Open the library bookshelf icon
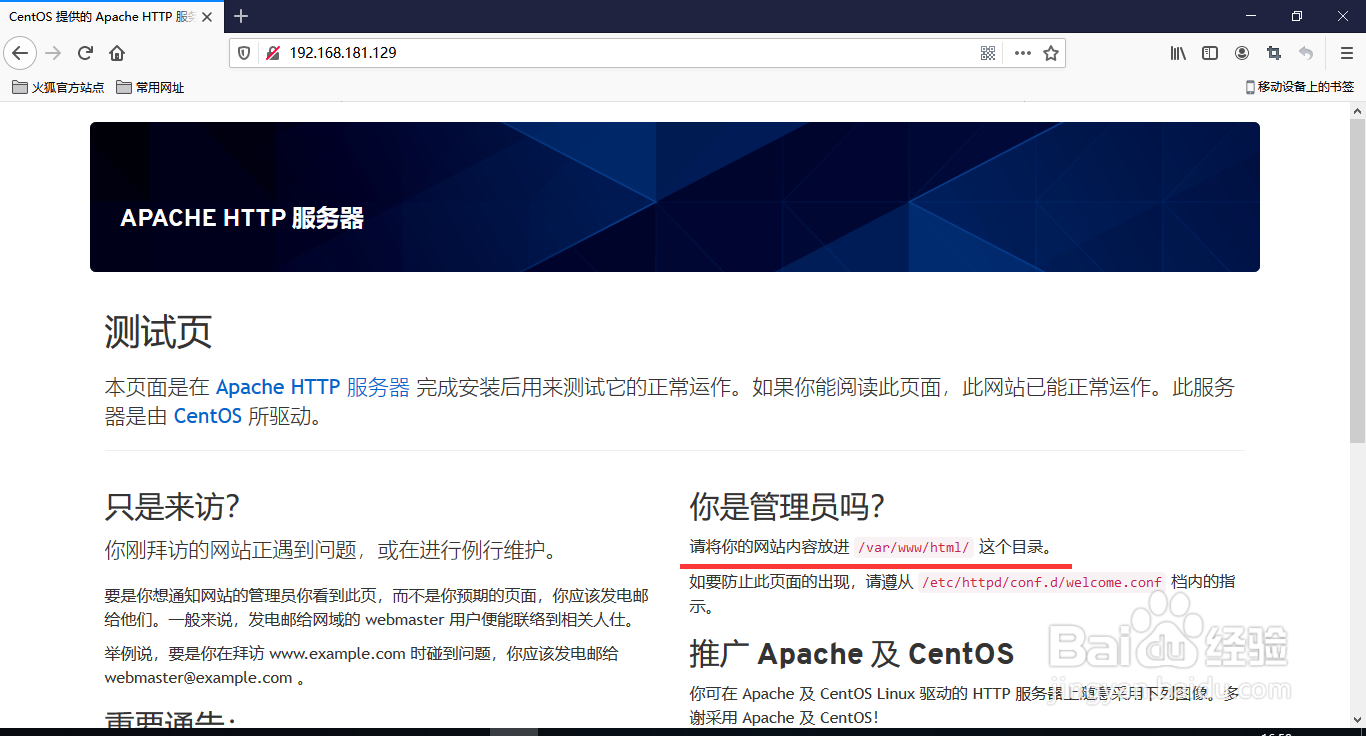The image size is (1366, 736). point(1178,53)
